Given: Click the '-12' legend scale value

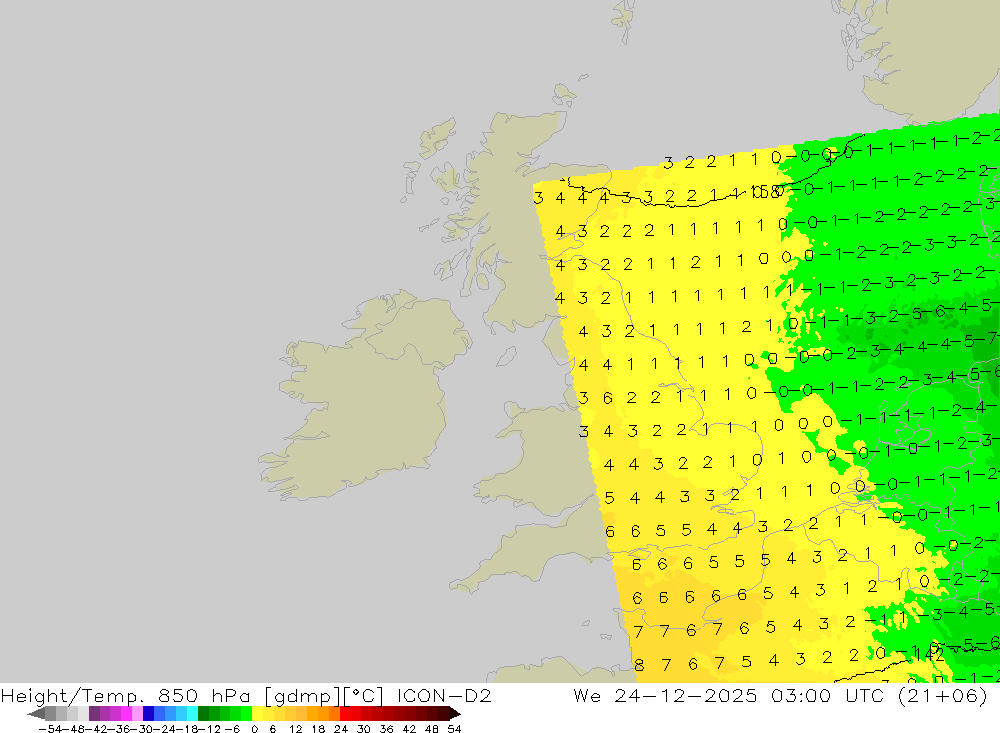Looking at the screenshot, I should [x=210, y=729].
